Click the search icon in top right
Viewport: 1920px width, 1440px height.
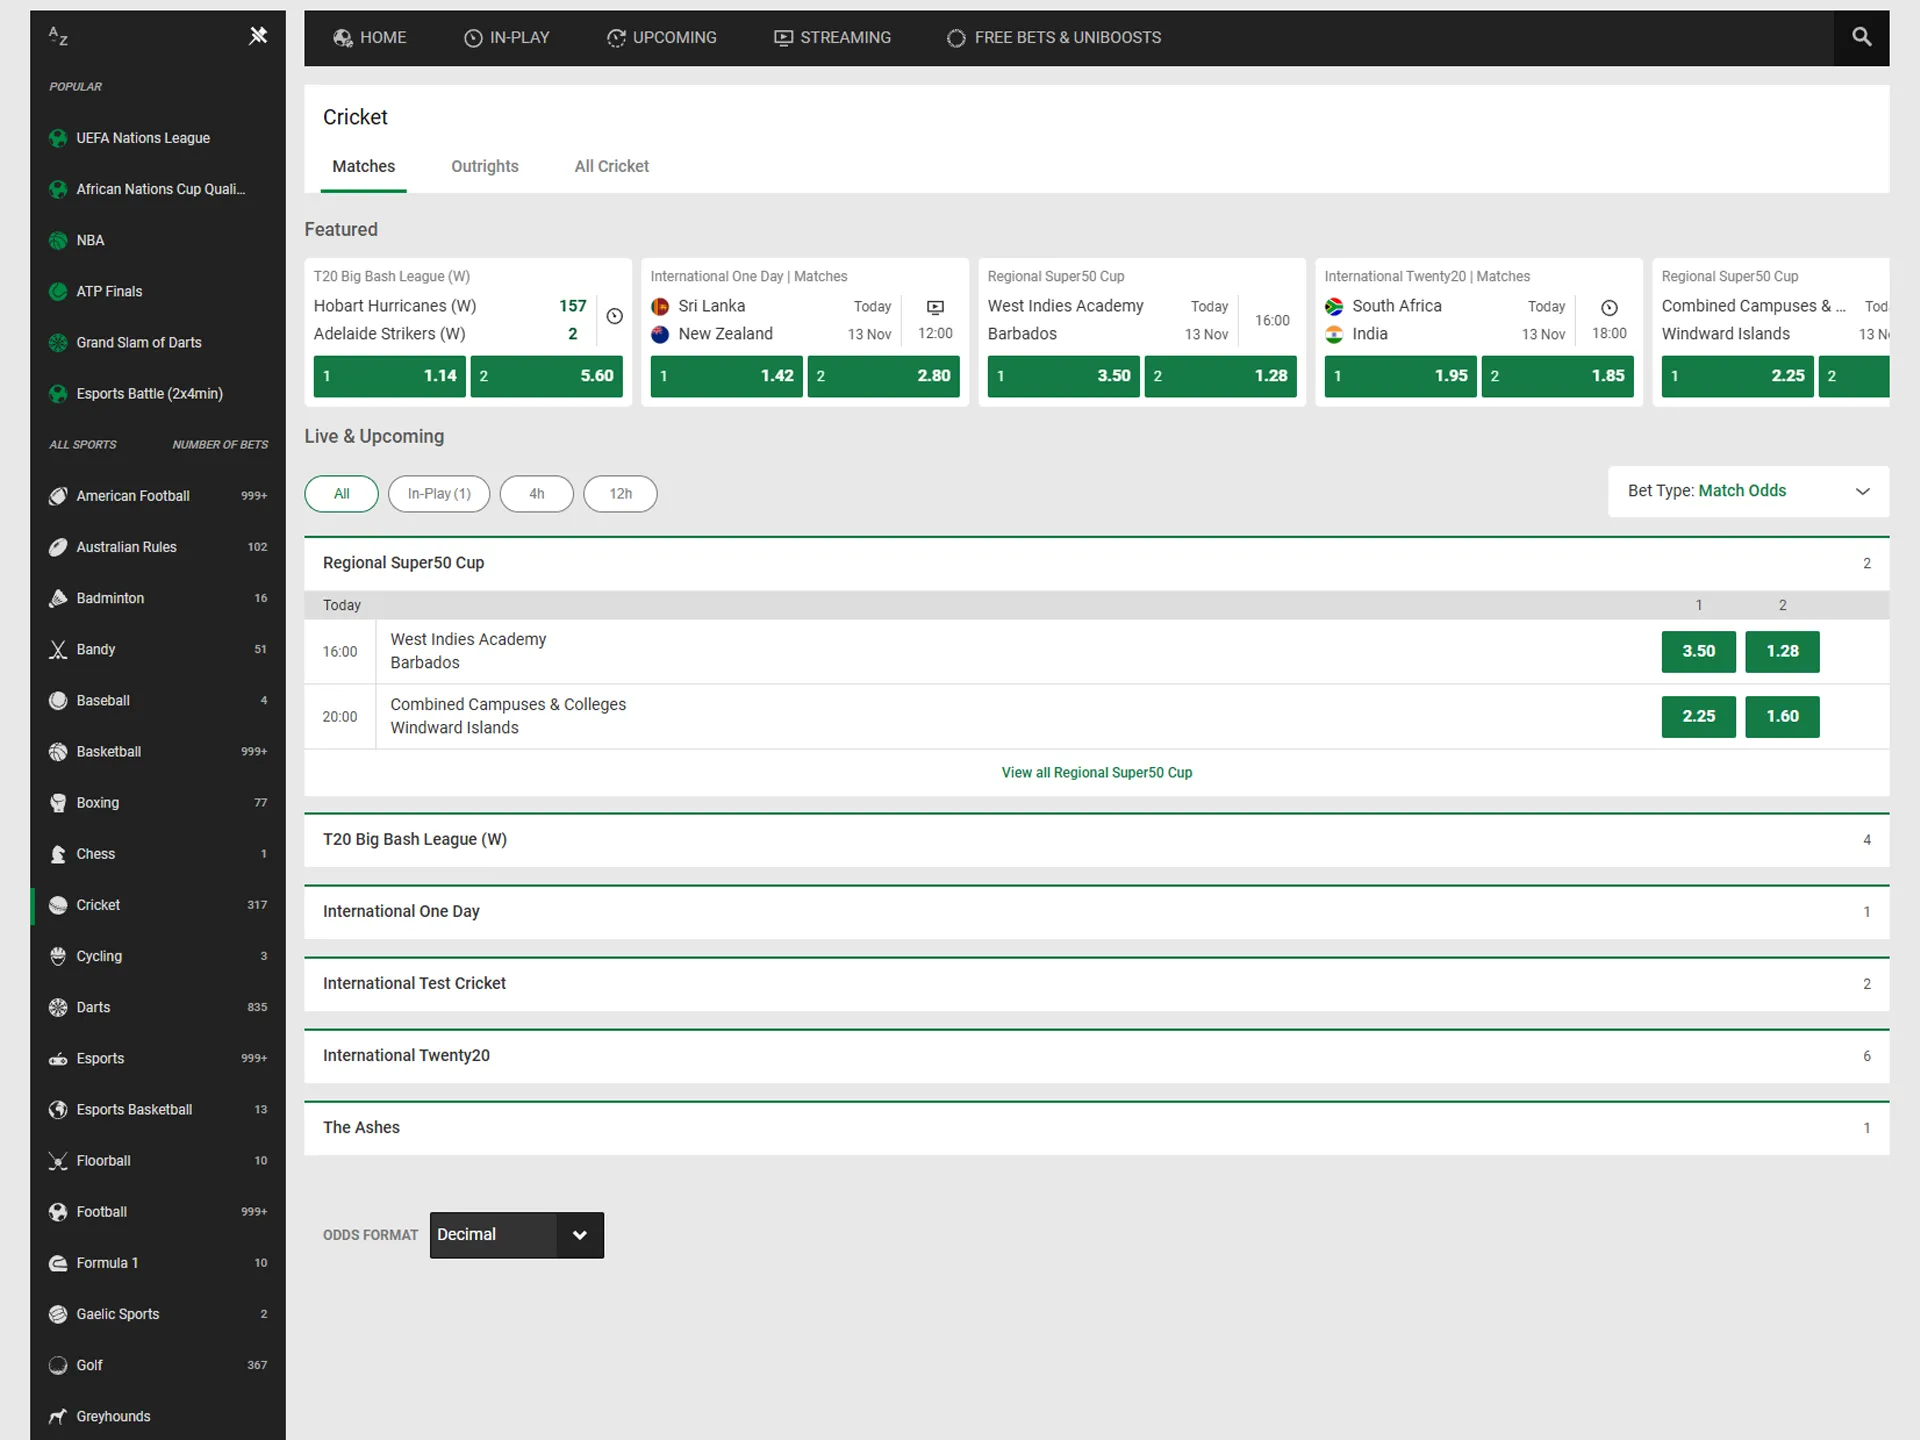pyautogui.click(x=1863, y=38)
